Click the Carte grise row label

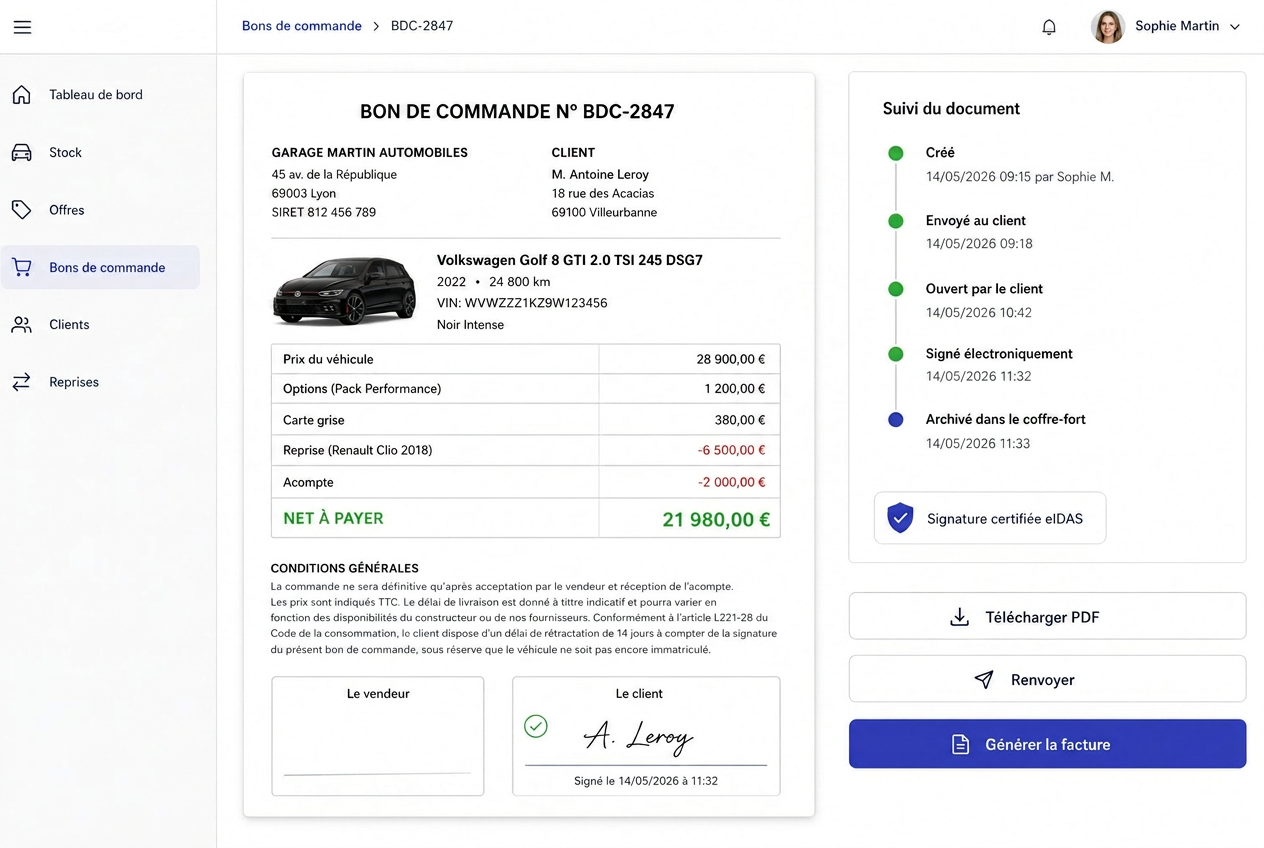click(314, 420)
